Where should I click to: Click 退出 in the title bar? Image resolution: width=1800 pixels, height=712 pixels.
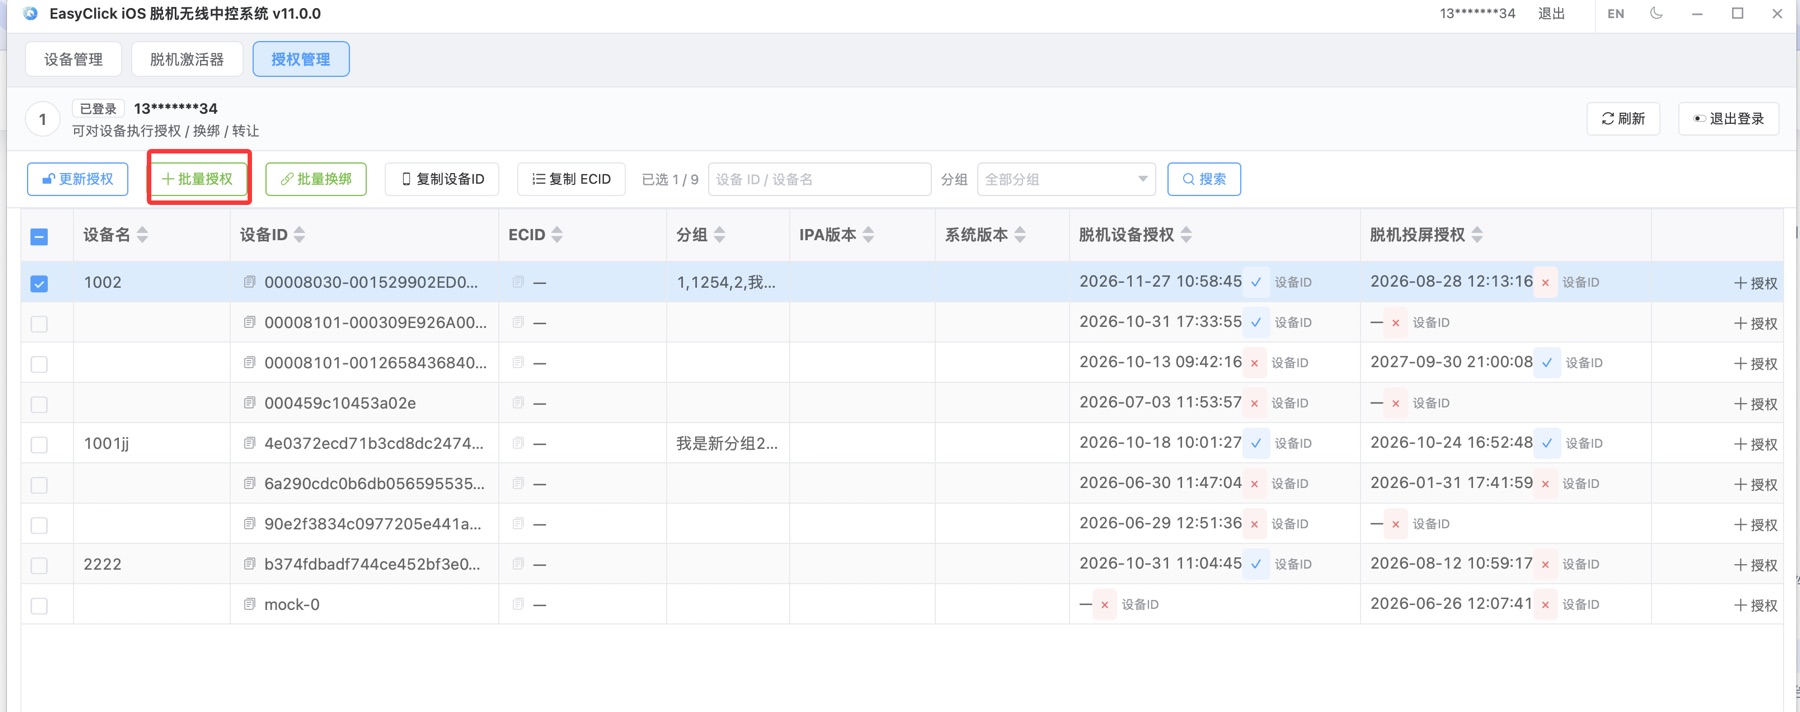1551,14
